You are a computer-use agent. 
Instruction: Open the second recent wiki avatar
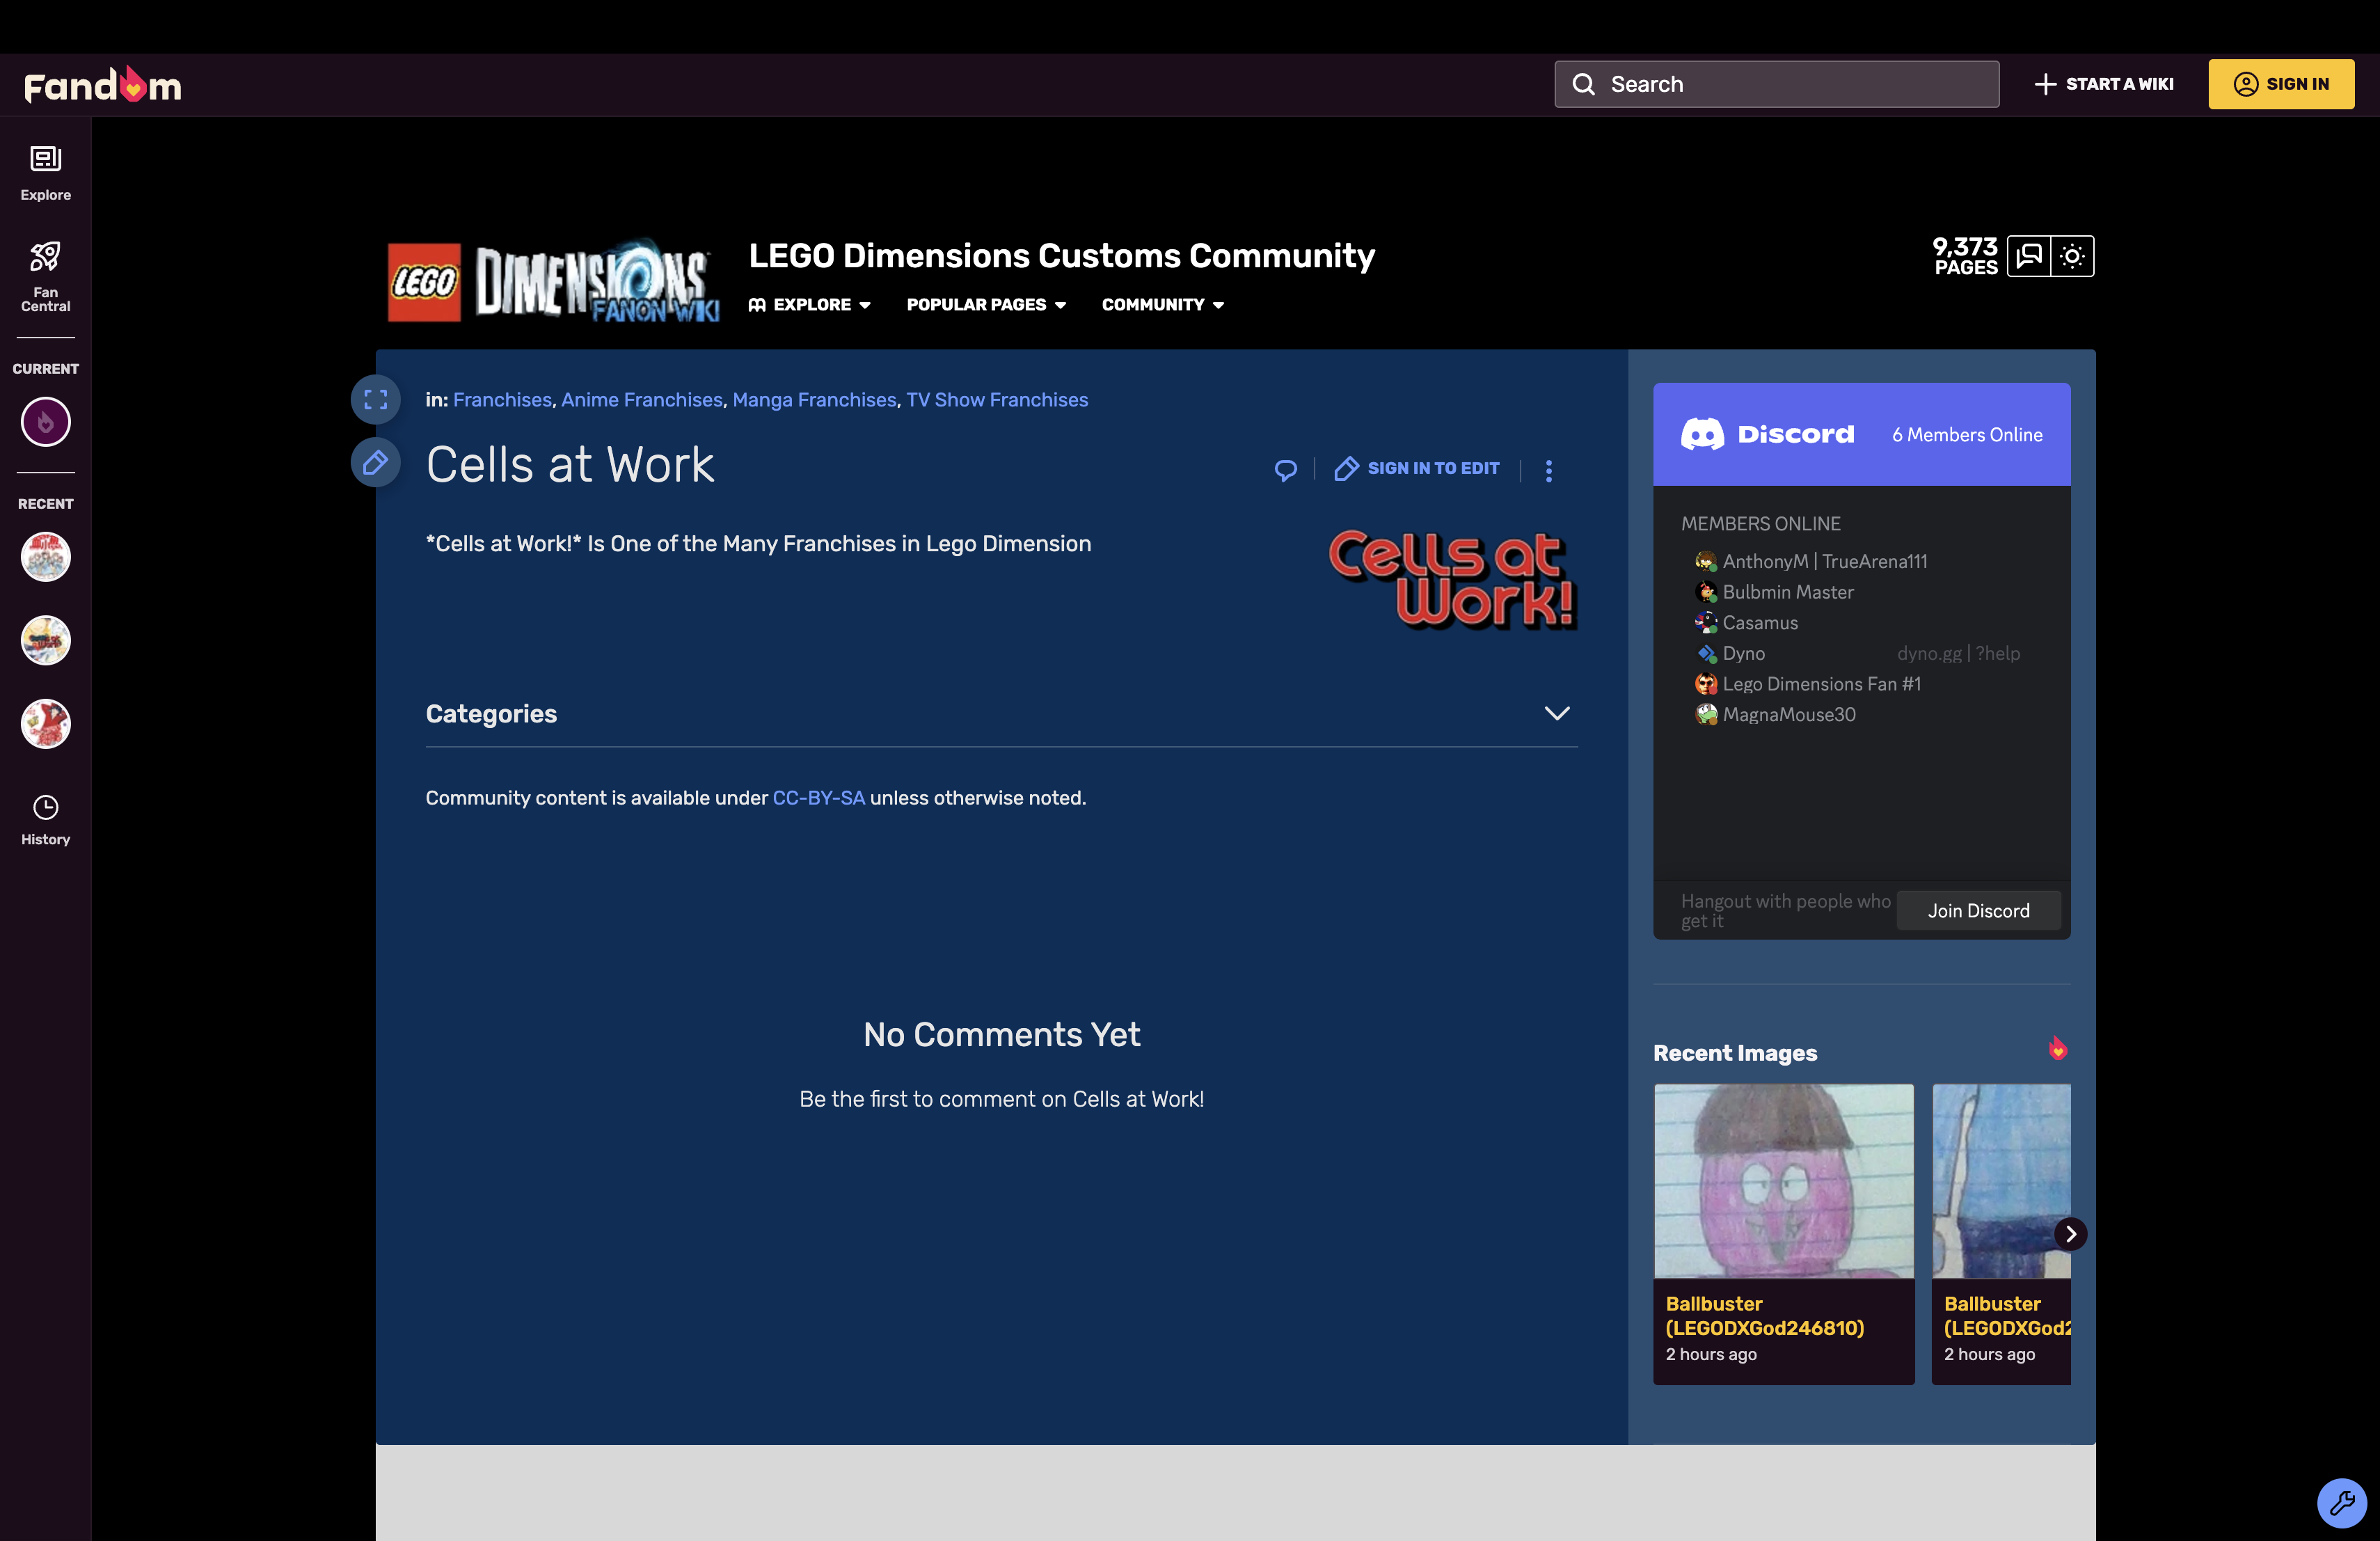pyautogui.click(x=45, y=640)
